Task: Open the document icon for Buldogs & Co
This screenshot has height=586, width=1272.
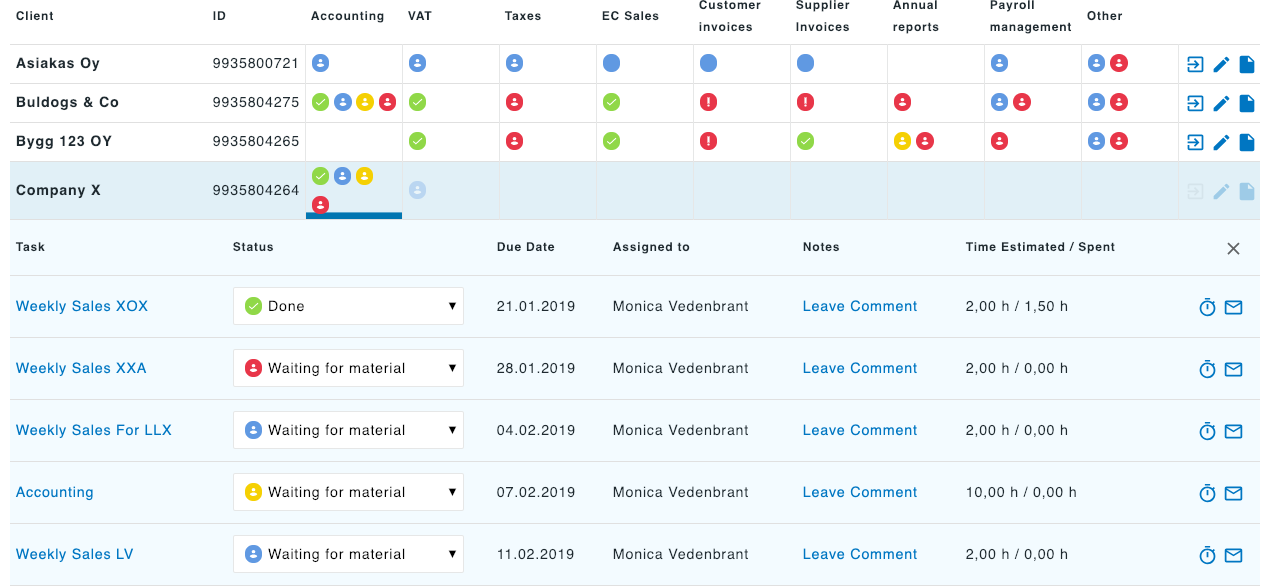Action: click(1247, 103)
